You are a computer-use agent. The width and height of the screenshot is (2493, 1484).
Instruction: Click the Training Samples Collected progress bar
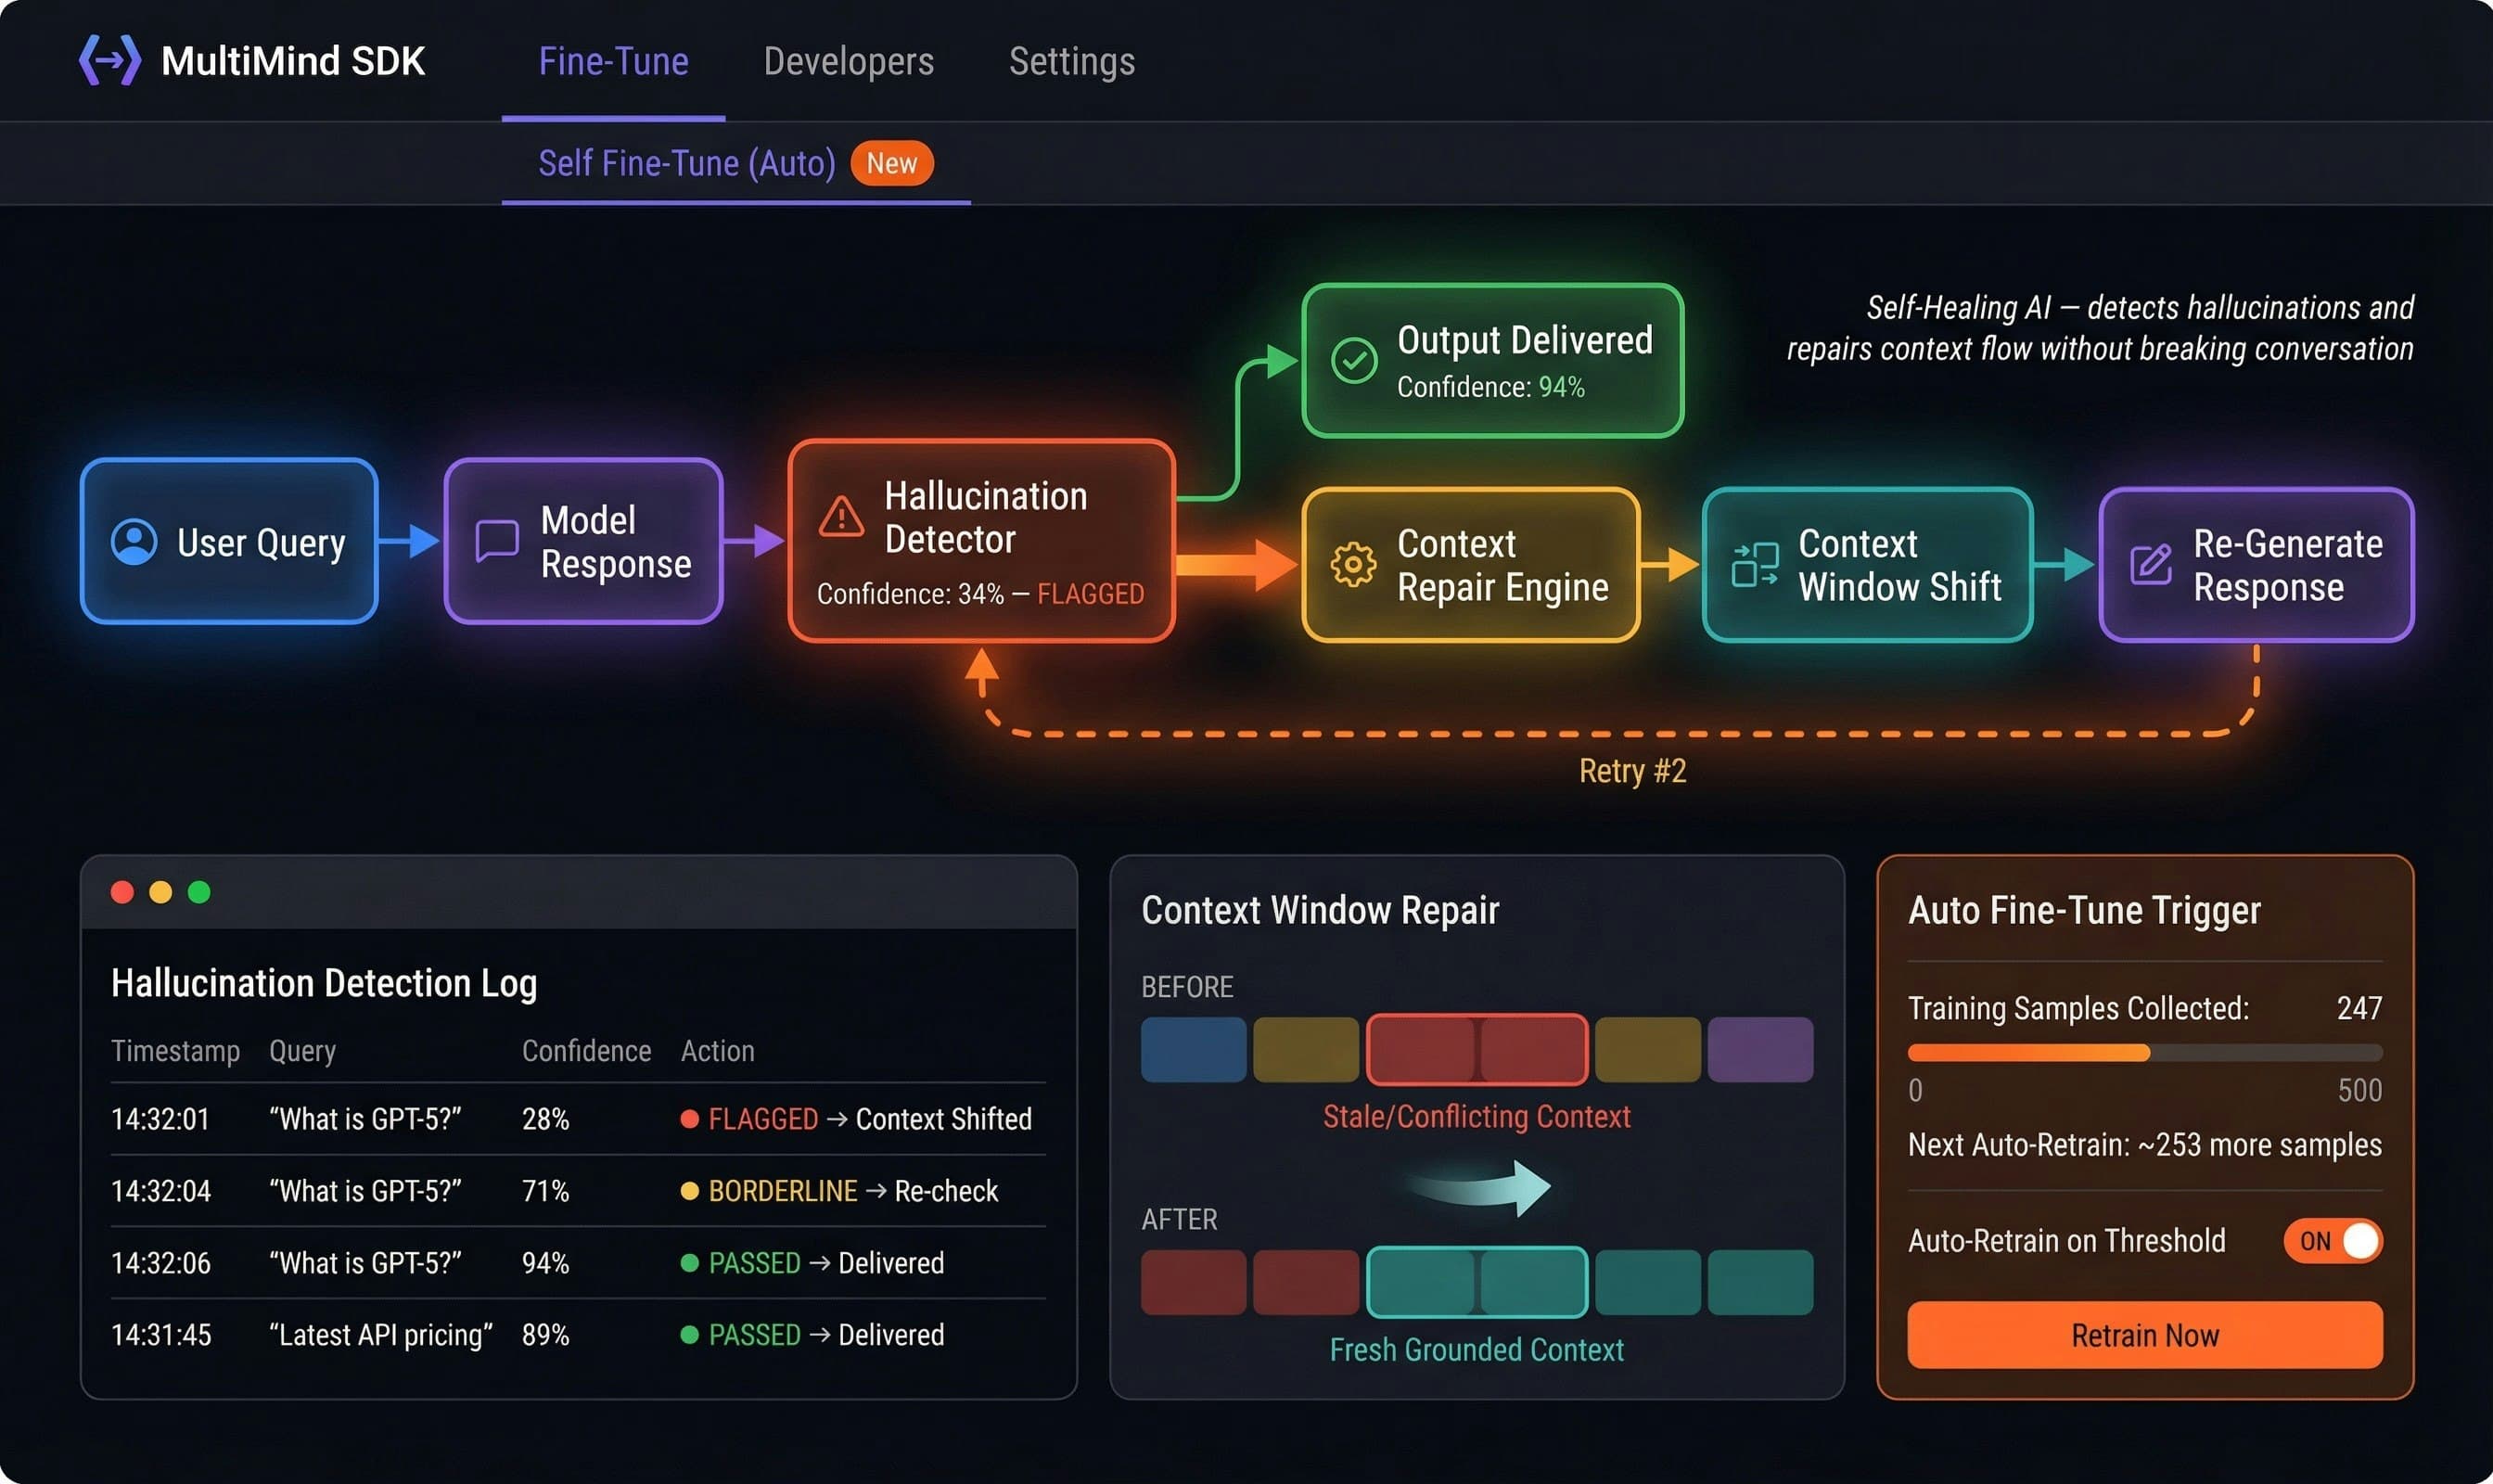(2144, 1052)
